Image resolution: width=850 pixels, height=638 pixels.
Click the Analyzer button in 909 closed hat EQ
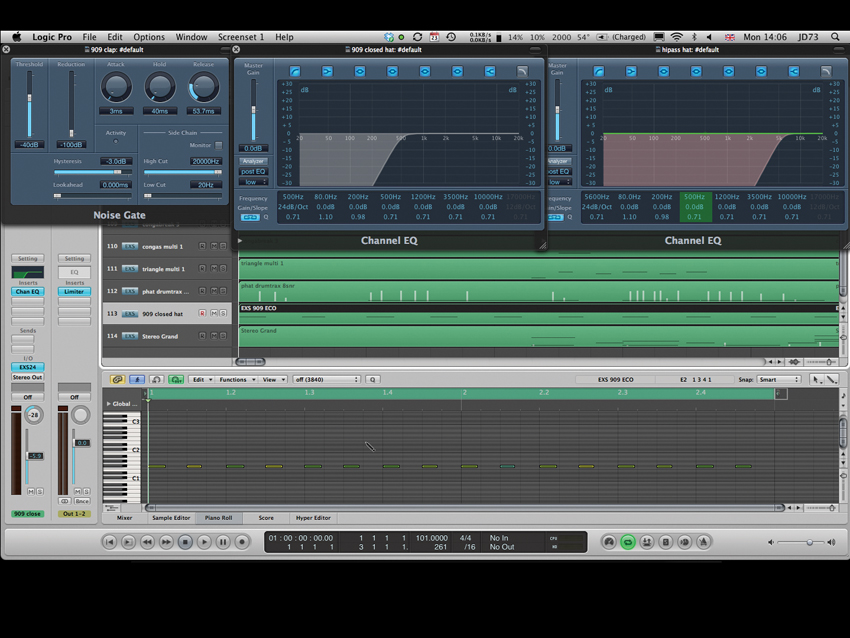pyautogui.click(x=254, y=161)
